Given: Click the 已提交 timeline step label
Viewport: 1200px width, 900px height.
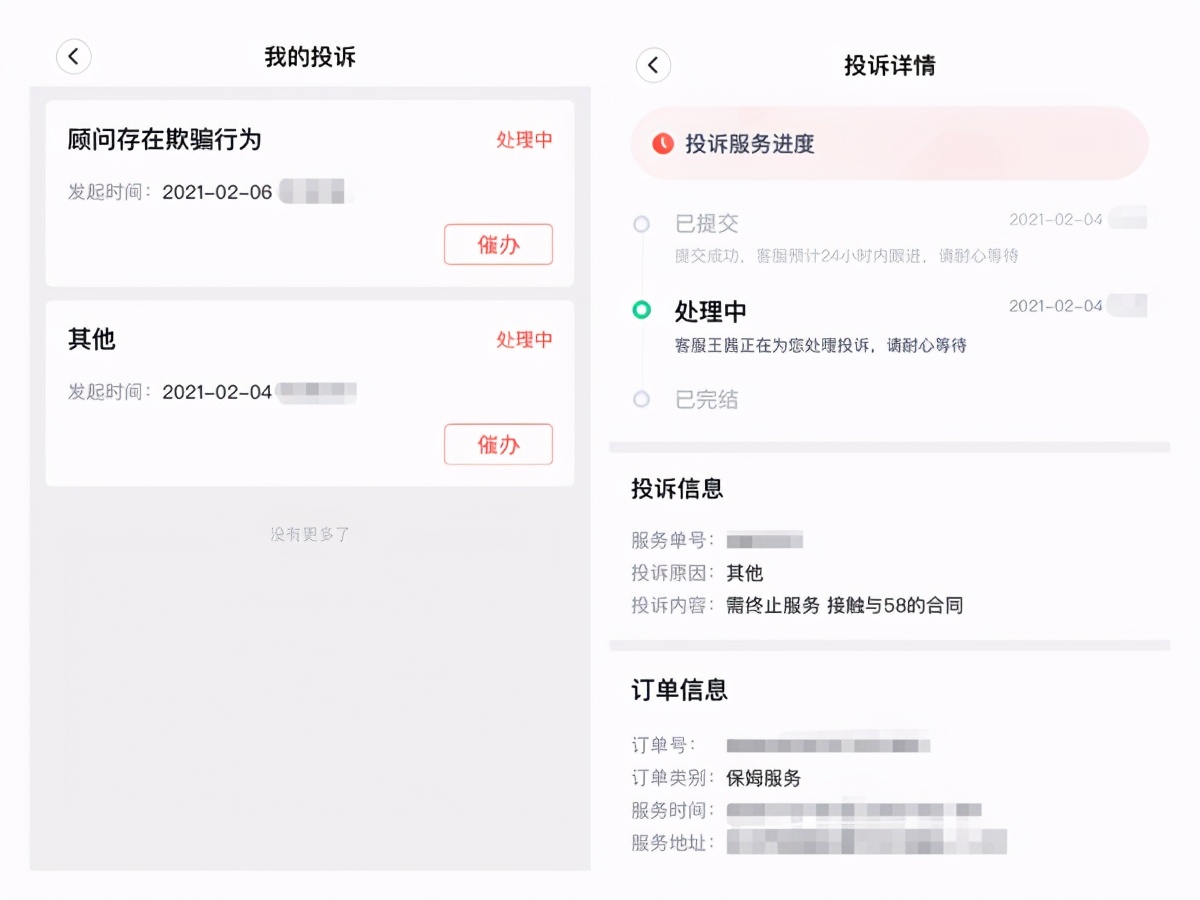Looking at the screenshot, I should pyautogui.click(x=706, y=224).
